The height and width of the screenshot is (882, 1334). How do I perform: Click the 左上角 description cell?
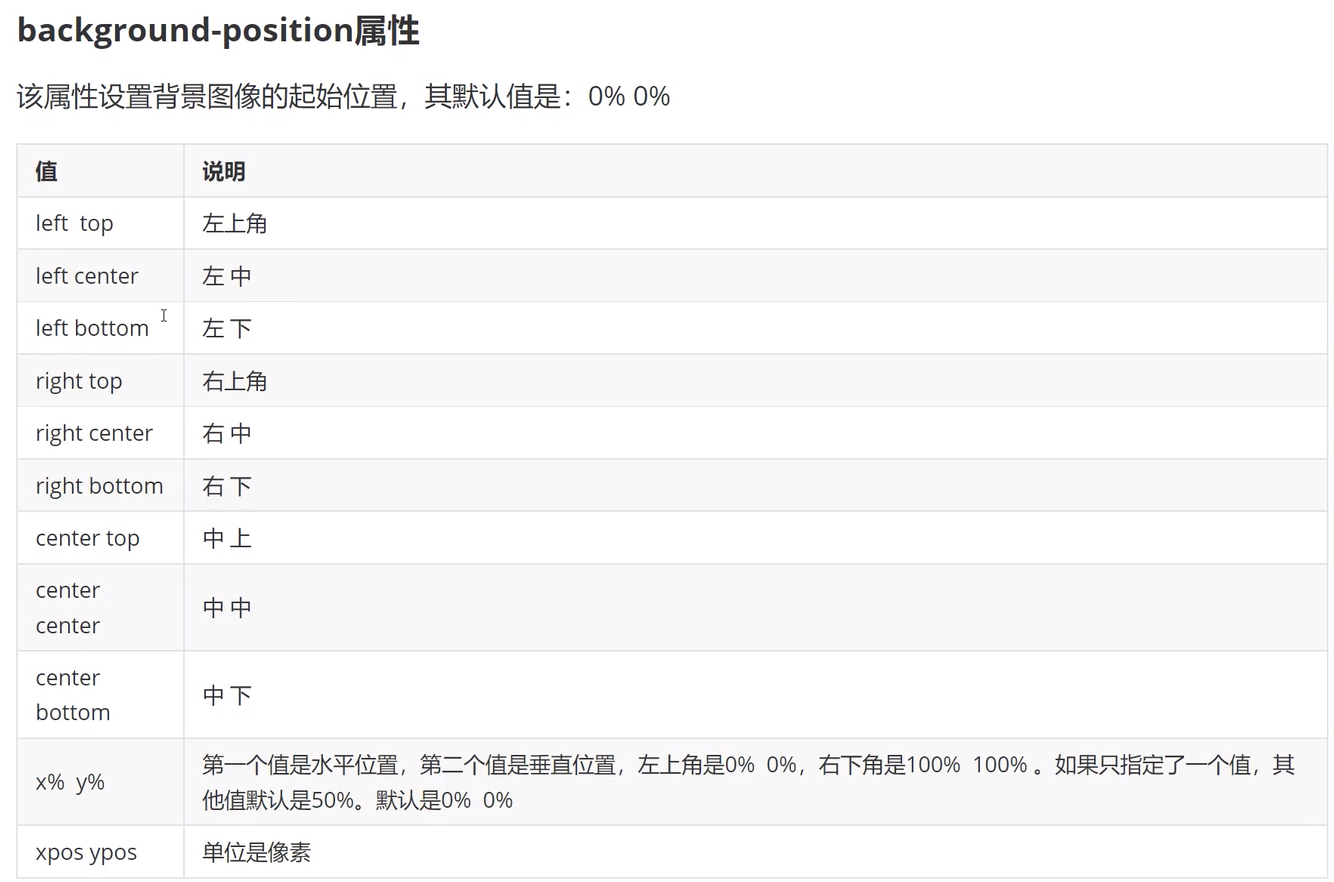tap(755, 223)
